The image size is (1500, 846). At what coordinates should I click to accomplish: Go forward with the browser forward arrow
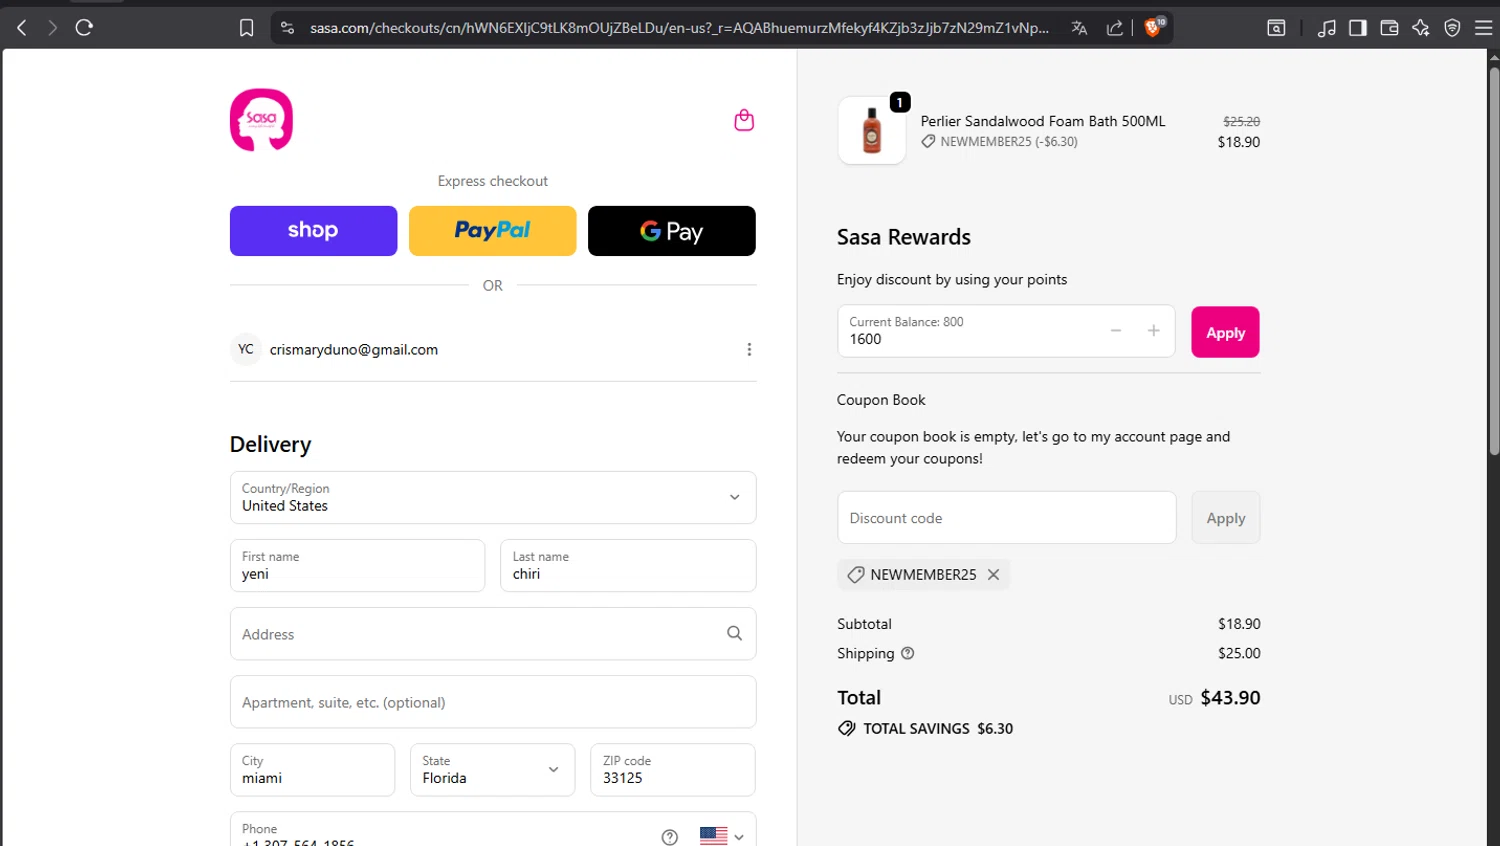point(53,28)
